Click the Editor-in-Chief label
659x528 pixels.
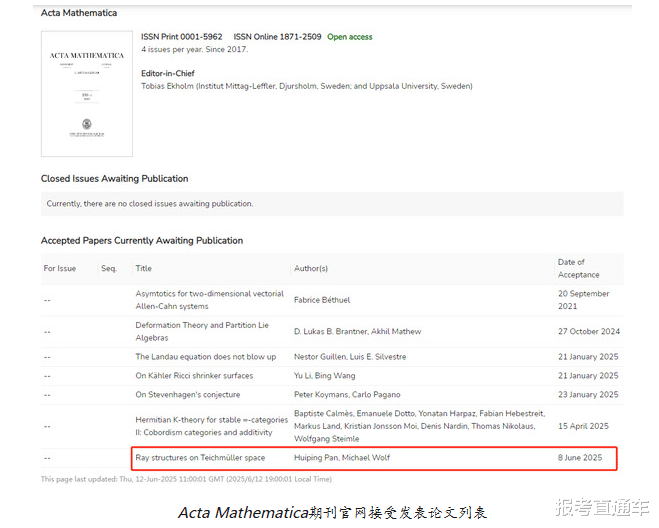click(168, 74)
